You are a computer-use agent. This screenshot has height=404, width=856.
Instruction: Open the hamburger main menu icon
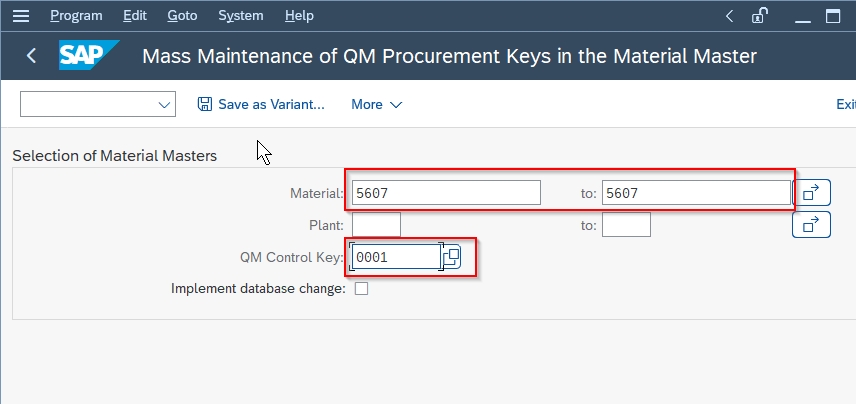tap(22, 15)
